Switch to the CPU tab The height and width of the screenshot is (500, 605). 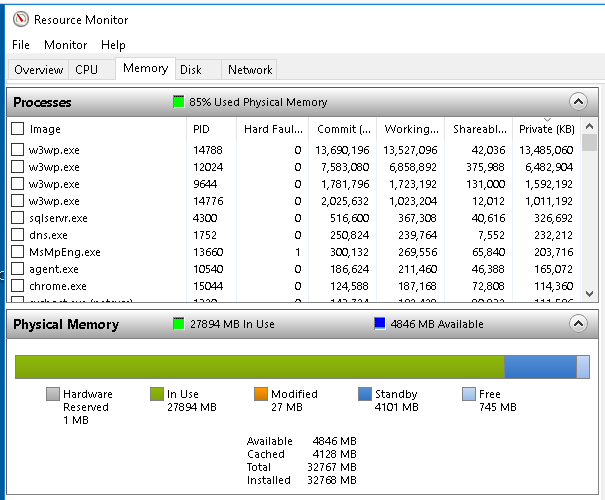(91, 70)
